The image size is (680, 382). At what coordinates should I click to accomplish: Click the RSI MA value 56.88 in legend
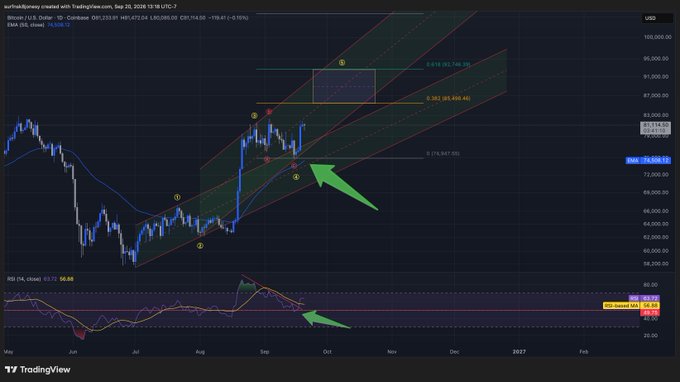[66, 279]
